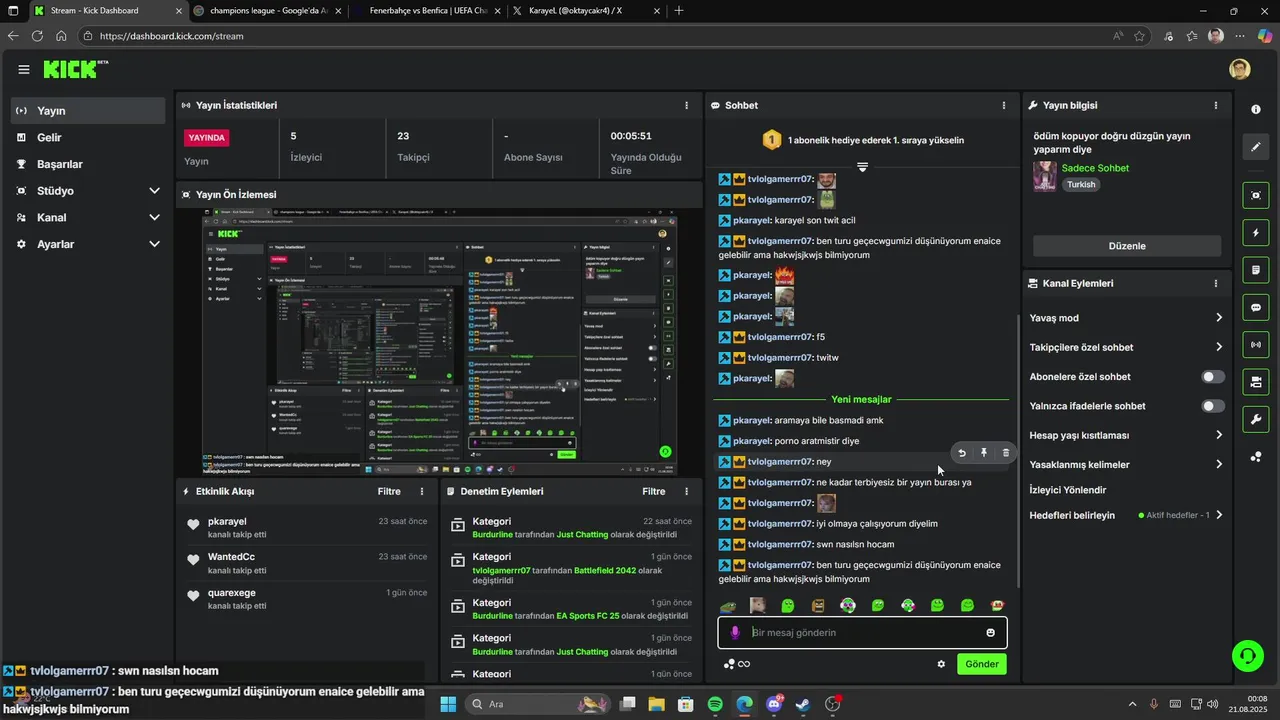Screen dimensions: 1280x720
Task: Open chat settings gear icon
Action: (941, 664)
